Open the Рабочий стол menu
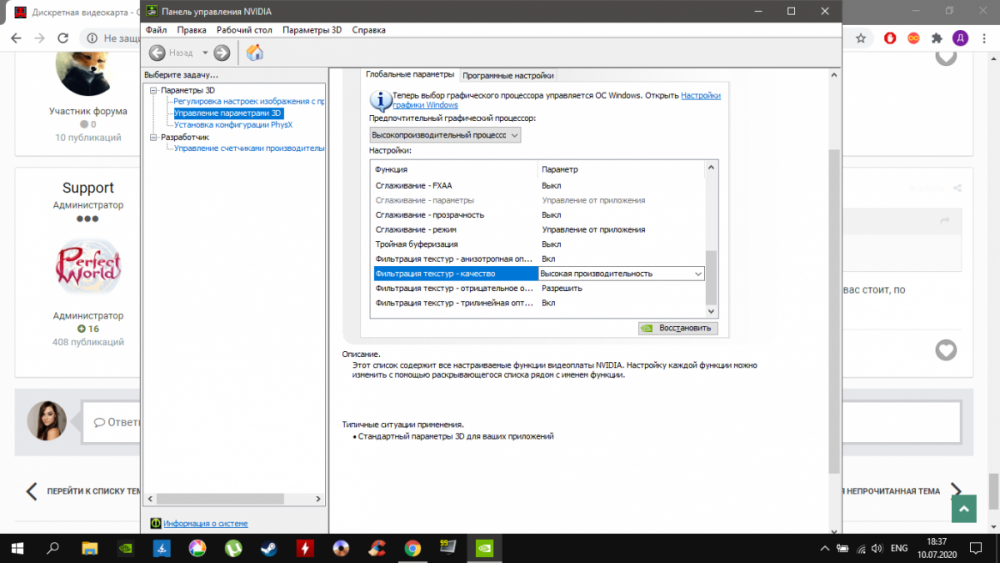This screenshot has height=563, width=1000. (x=244, y=30)
